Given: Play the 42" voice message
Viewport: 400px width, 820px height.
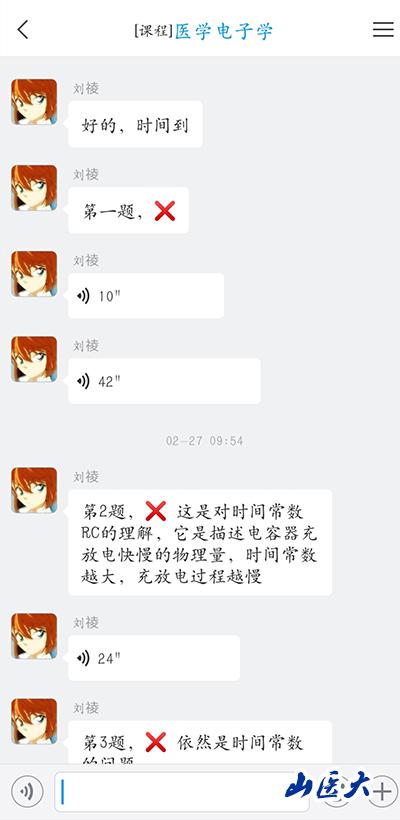Looking at the screenshot, I should coord(164,381).
